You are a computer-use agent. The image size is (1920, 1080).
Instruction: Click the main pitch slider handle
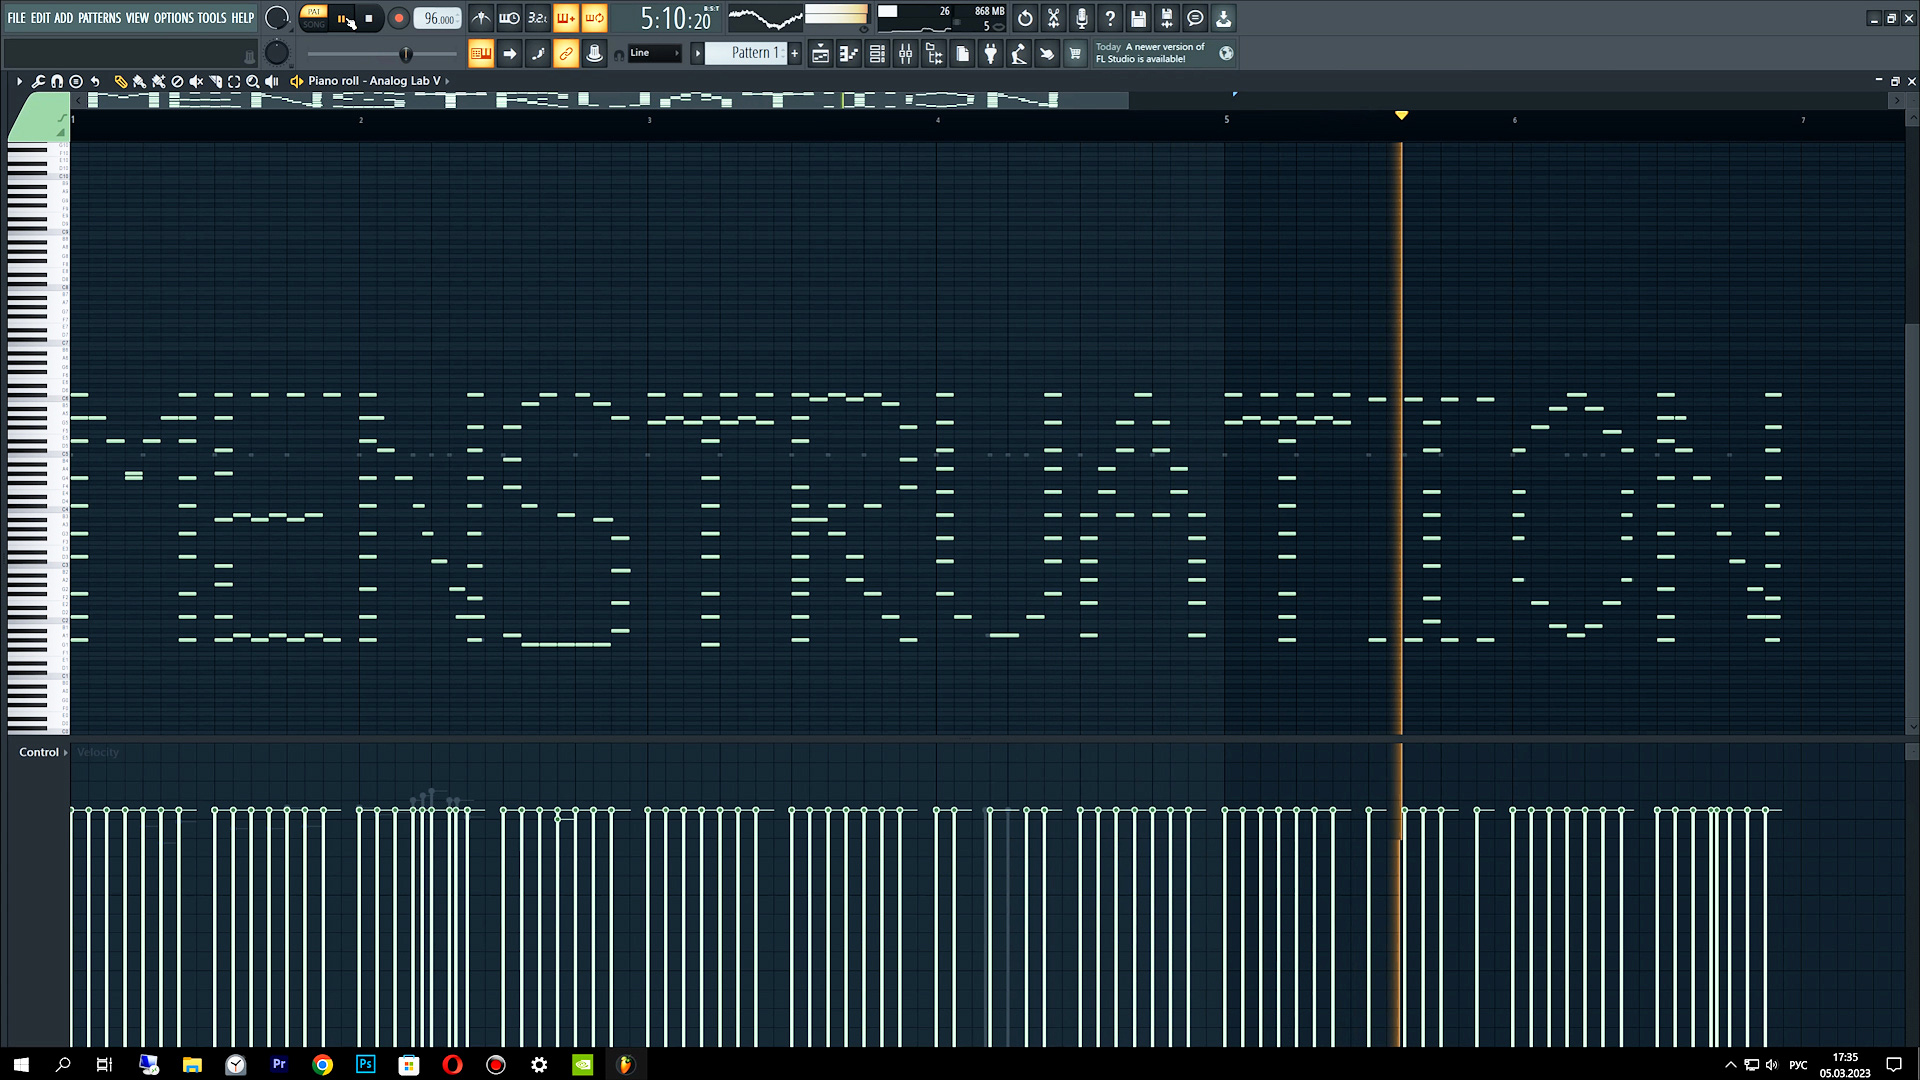(x=405, y=54)
